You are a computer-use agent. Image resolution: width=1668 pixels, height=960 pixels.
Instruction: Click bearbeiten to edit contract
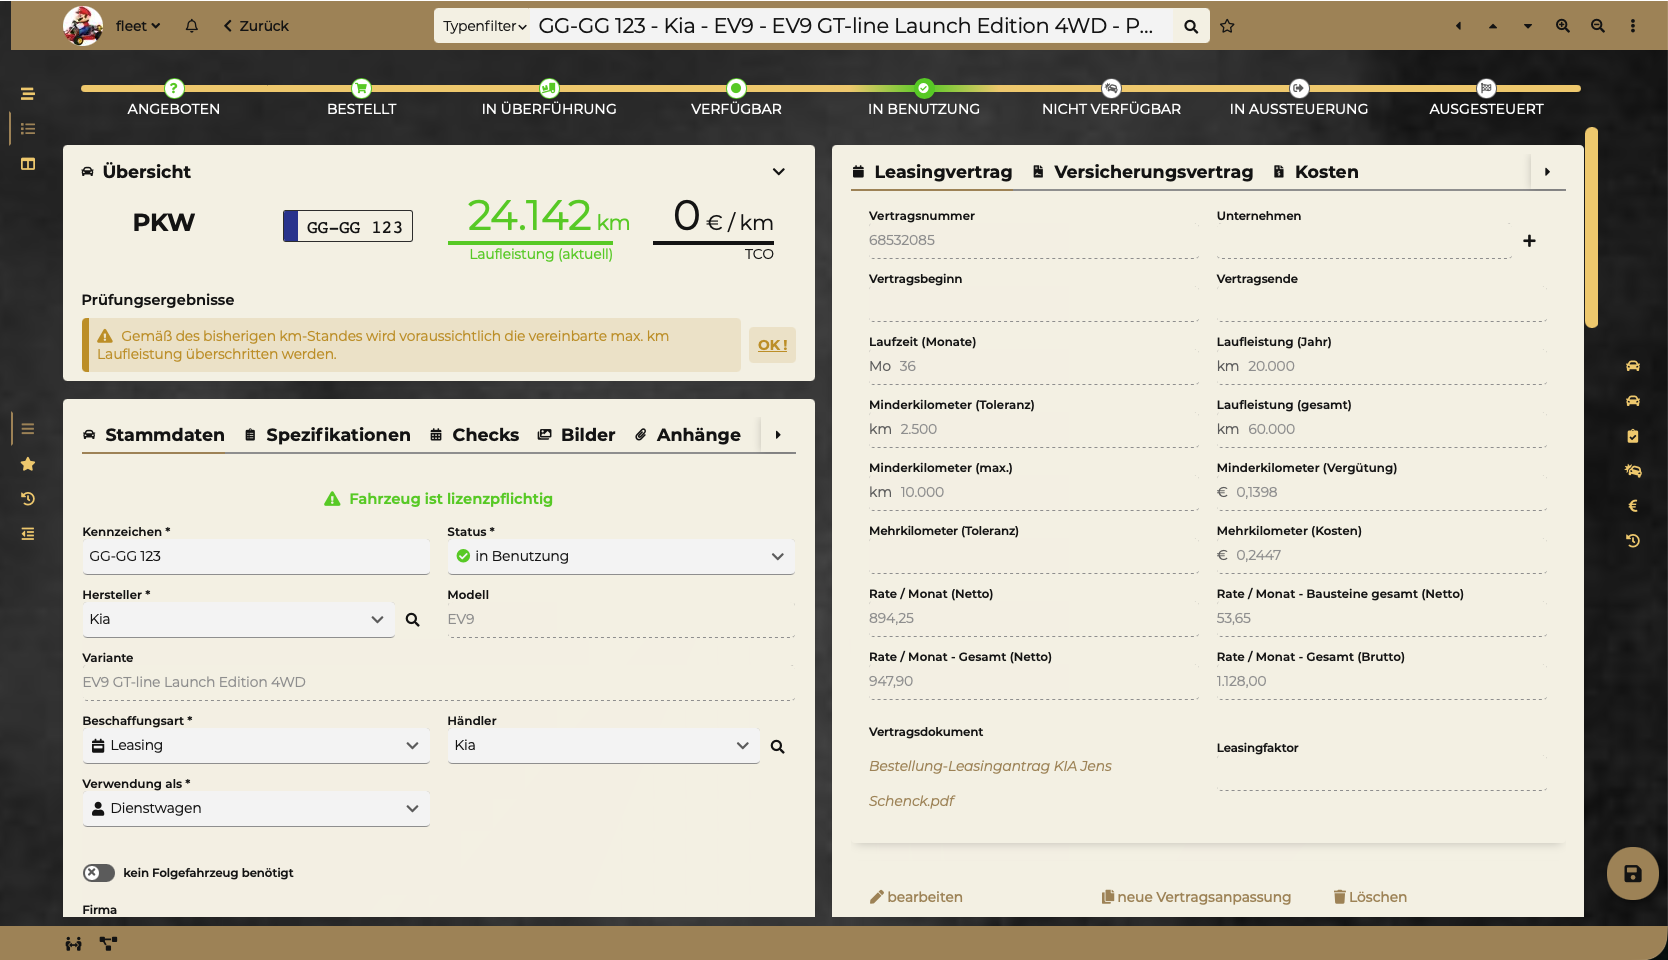(916, 897)
